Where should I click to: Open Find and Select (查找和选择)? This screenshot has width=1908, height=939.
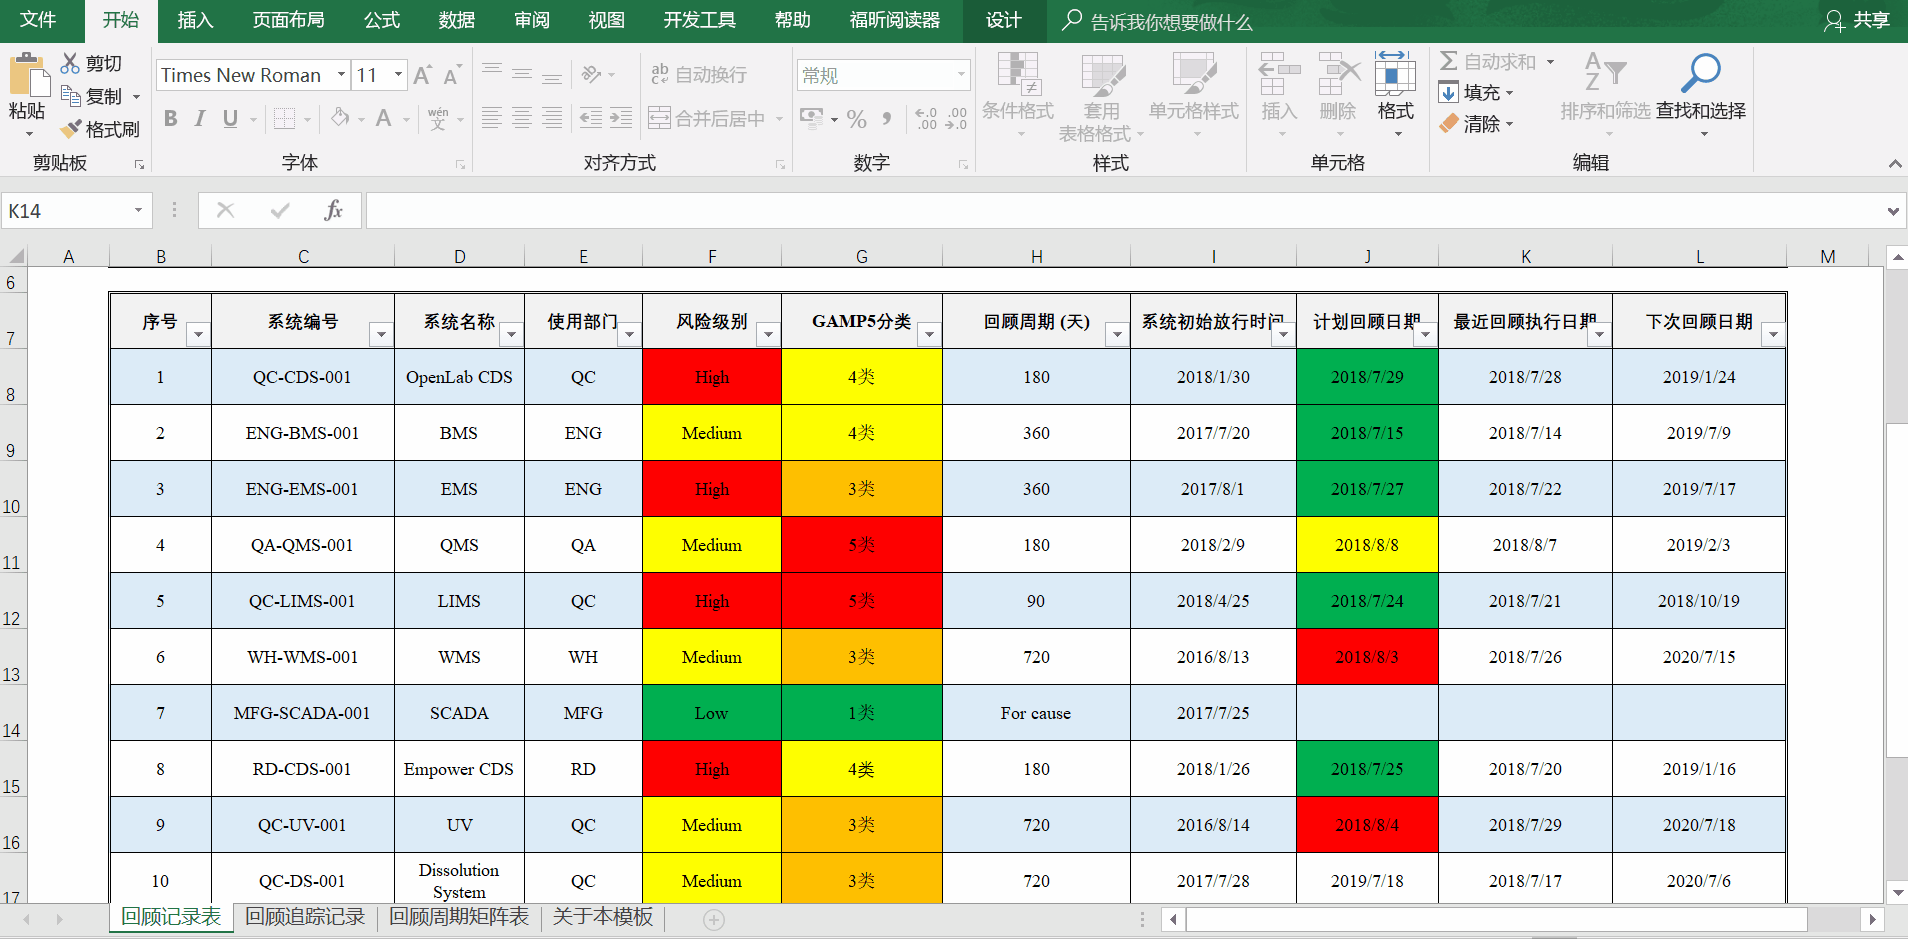(x=1701, y=95)
